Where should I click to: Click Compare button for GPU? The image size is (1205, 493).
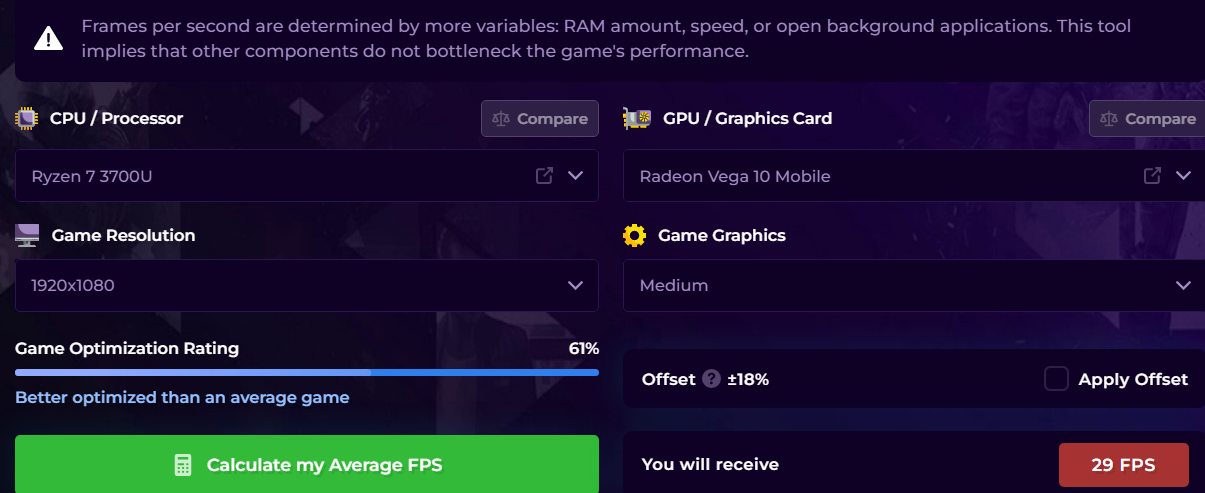pyautogui.click(x=1147, y=118)
